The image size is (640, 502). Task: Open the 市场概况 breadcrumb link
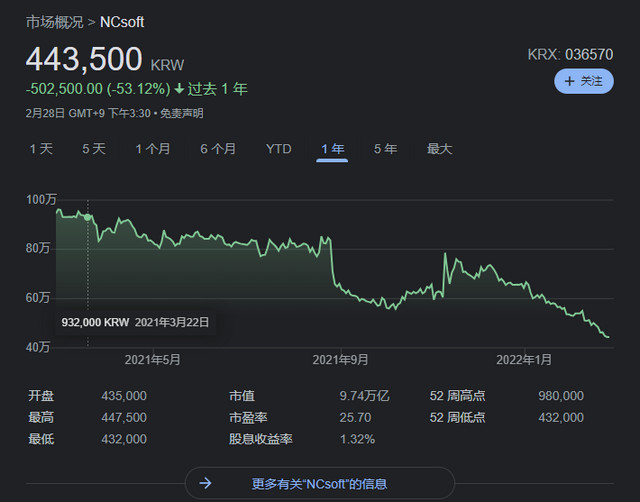point(55,22)
